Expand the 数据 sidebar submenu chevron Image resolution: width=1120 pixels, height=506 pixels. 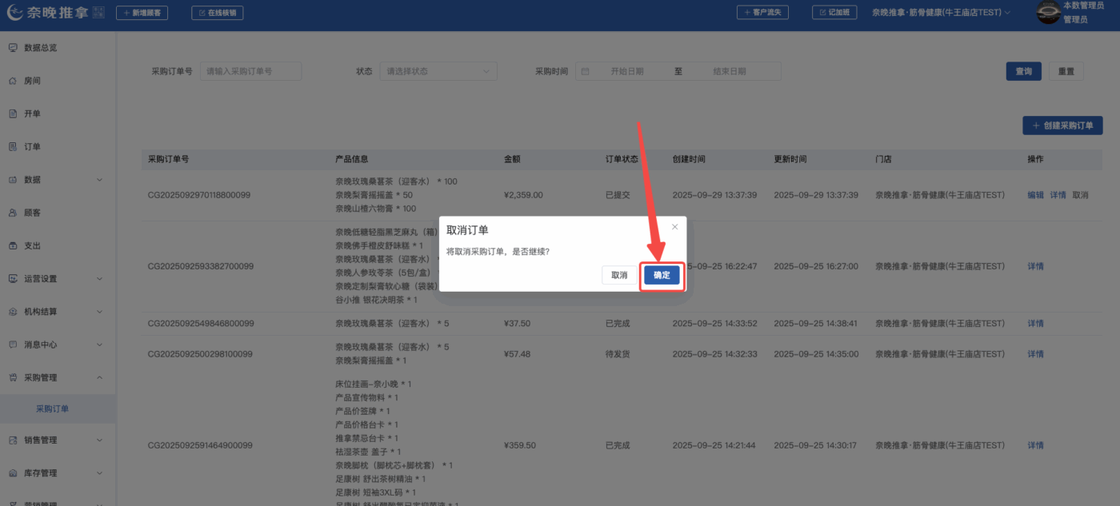[x=99, y=179]
